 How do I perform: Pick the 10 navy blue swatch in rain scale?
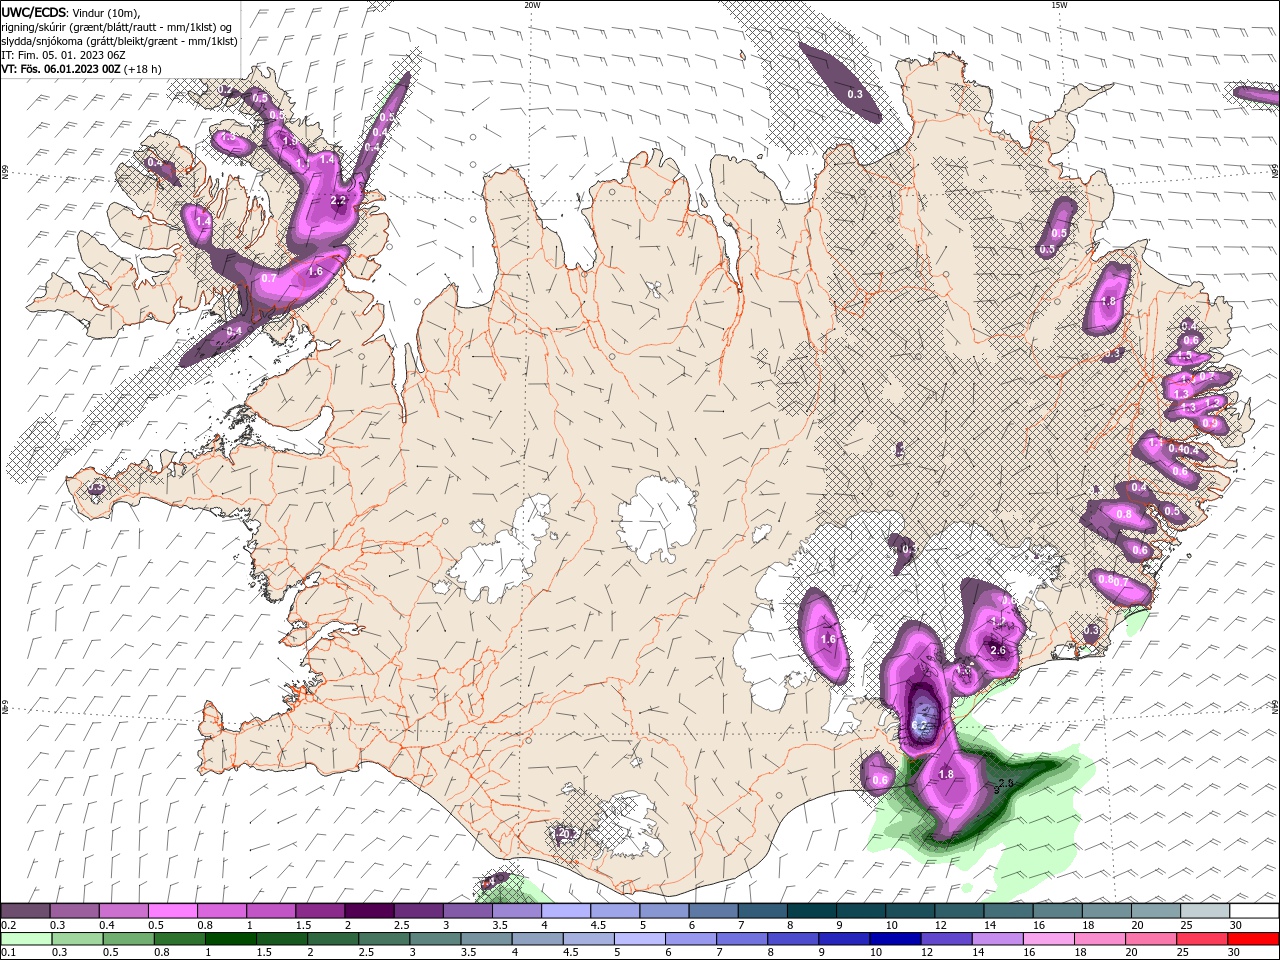click(894, 939)
